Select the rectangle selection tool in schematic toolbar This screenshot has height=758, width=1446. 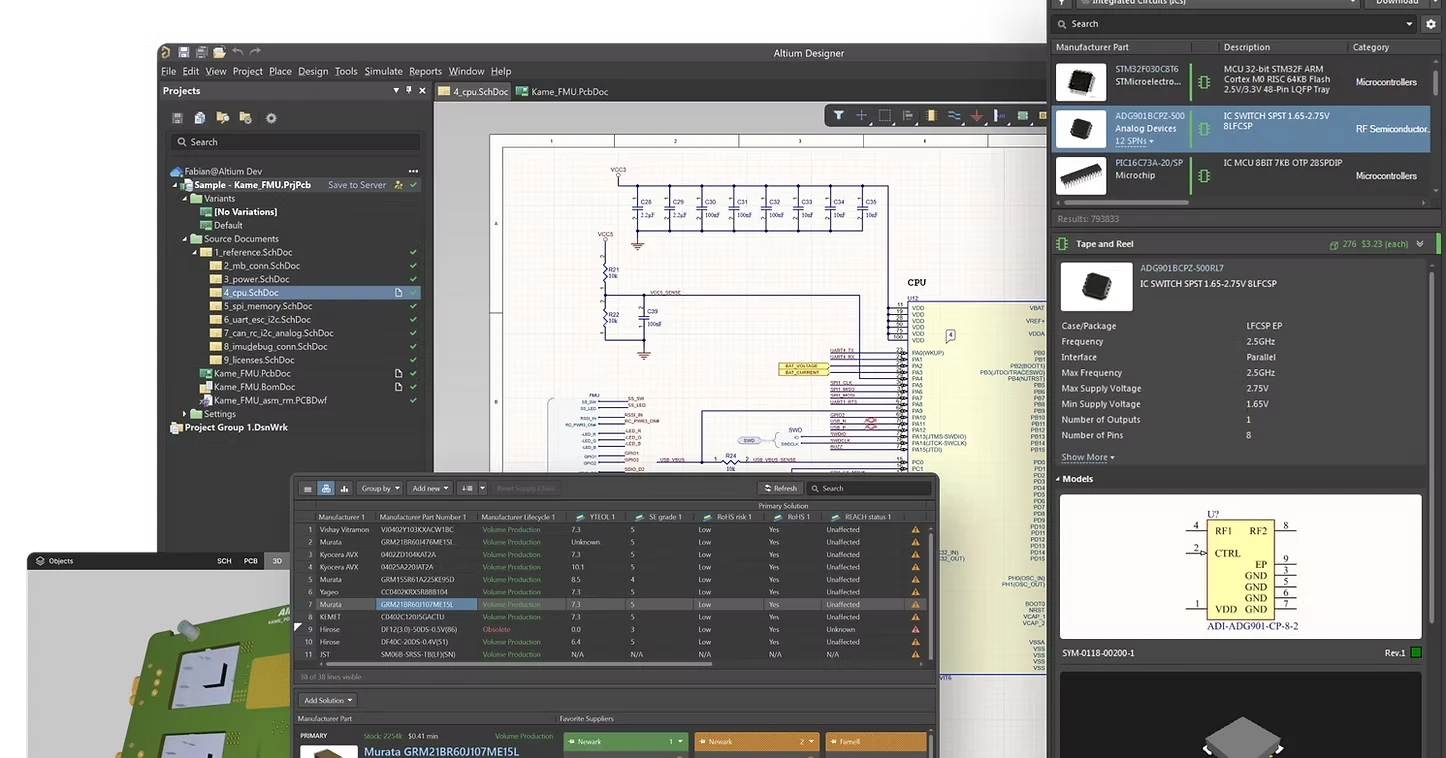(885, 116)
